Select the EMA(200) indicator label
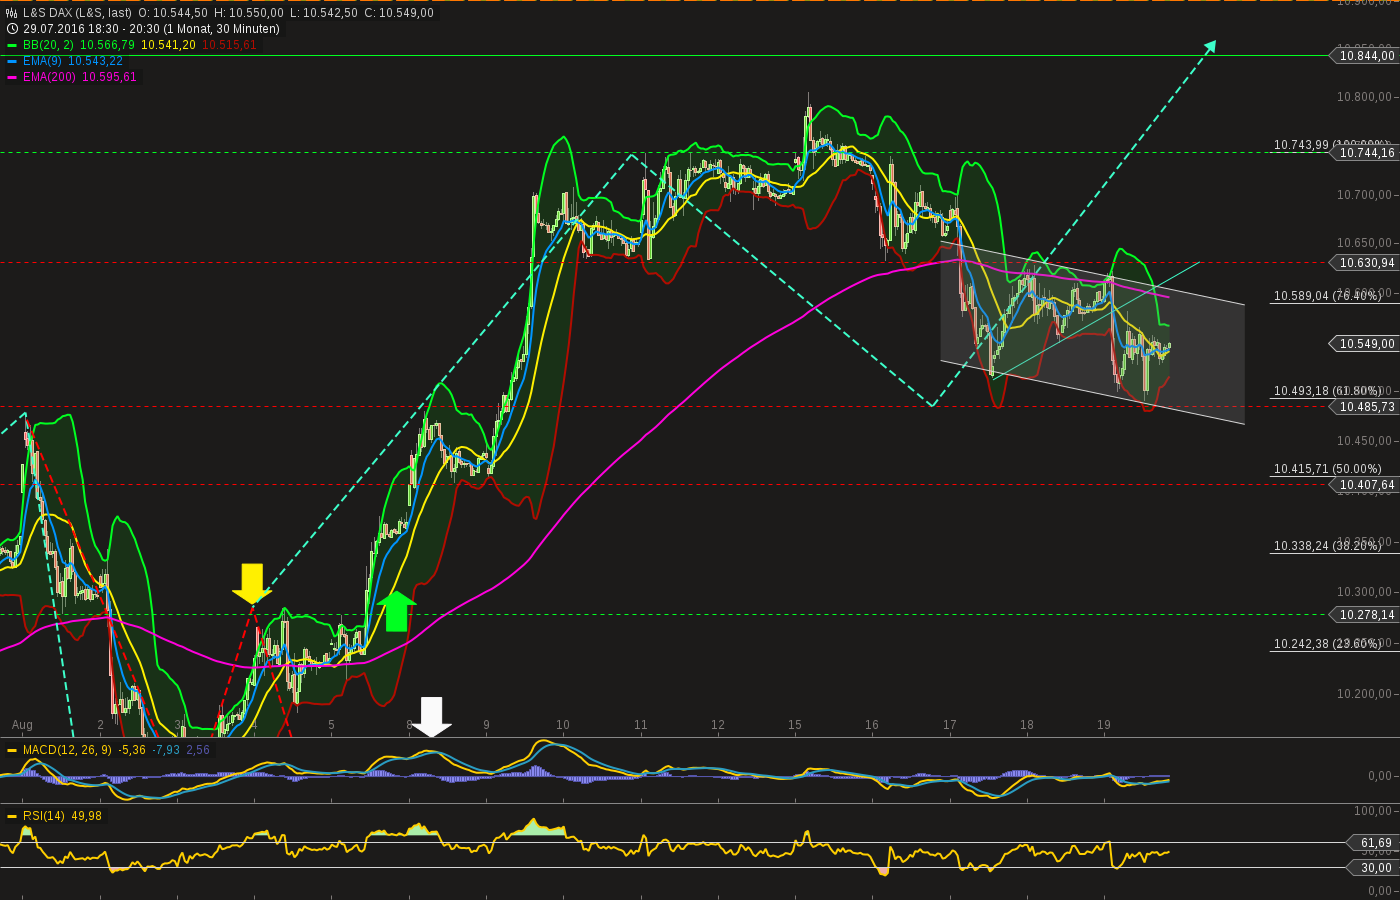Viewport: 1400px width, 900px height. coord(50,77)
